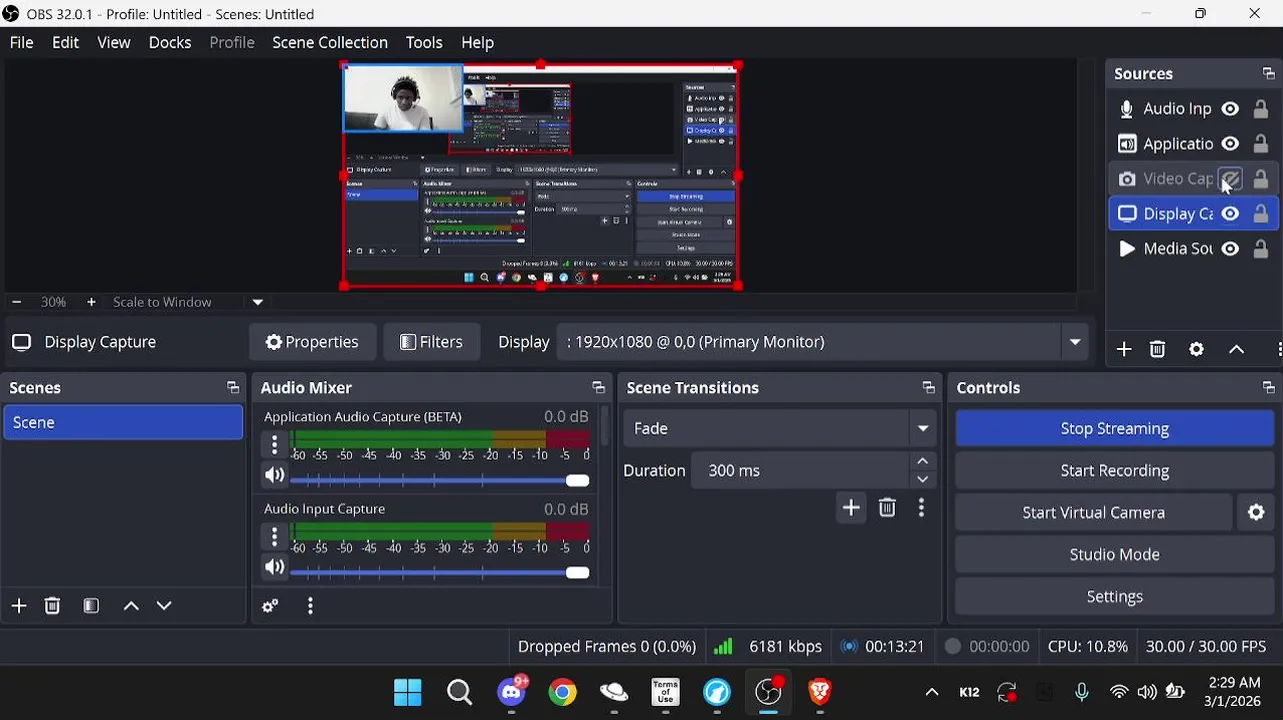Open Audio Input Capture options menu
The width and height of the screenshot is (1283, 720).
pyautogui.click(x=275, y=537)
